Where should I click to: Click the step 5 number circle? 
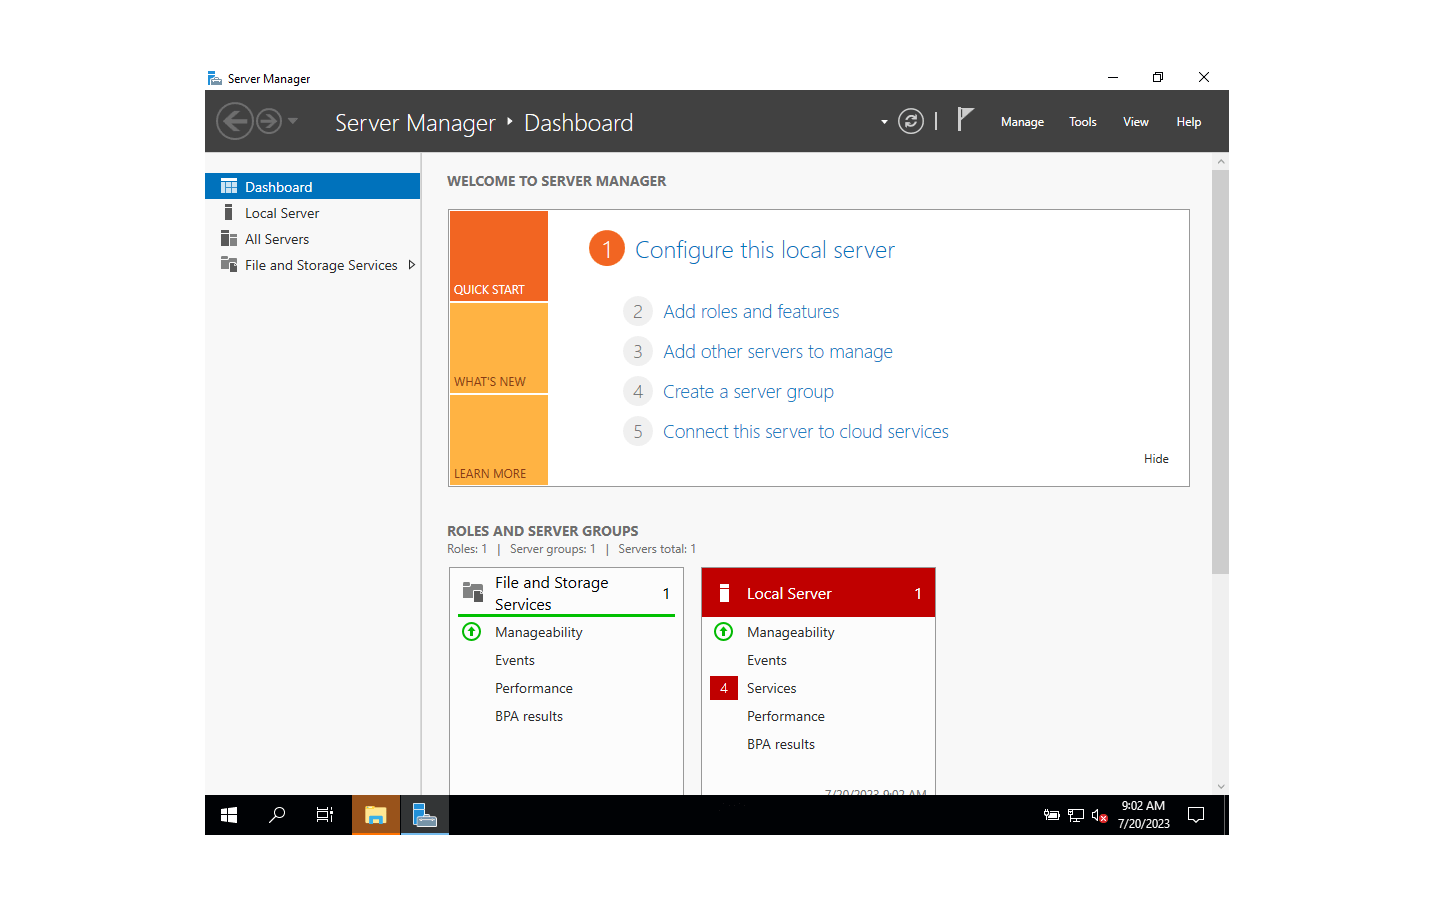click(638, 432)
